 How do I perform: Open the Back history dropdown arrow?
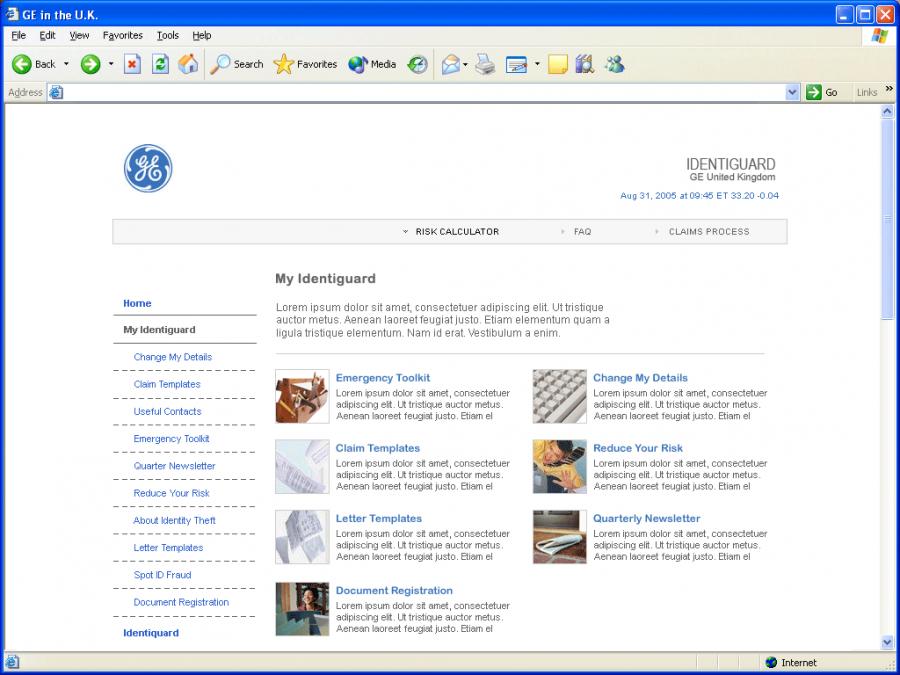[x=66, y=64]
